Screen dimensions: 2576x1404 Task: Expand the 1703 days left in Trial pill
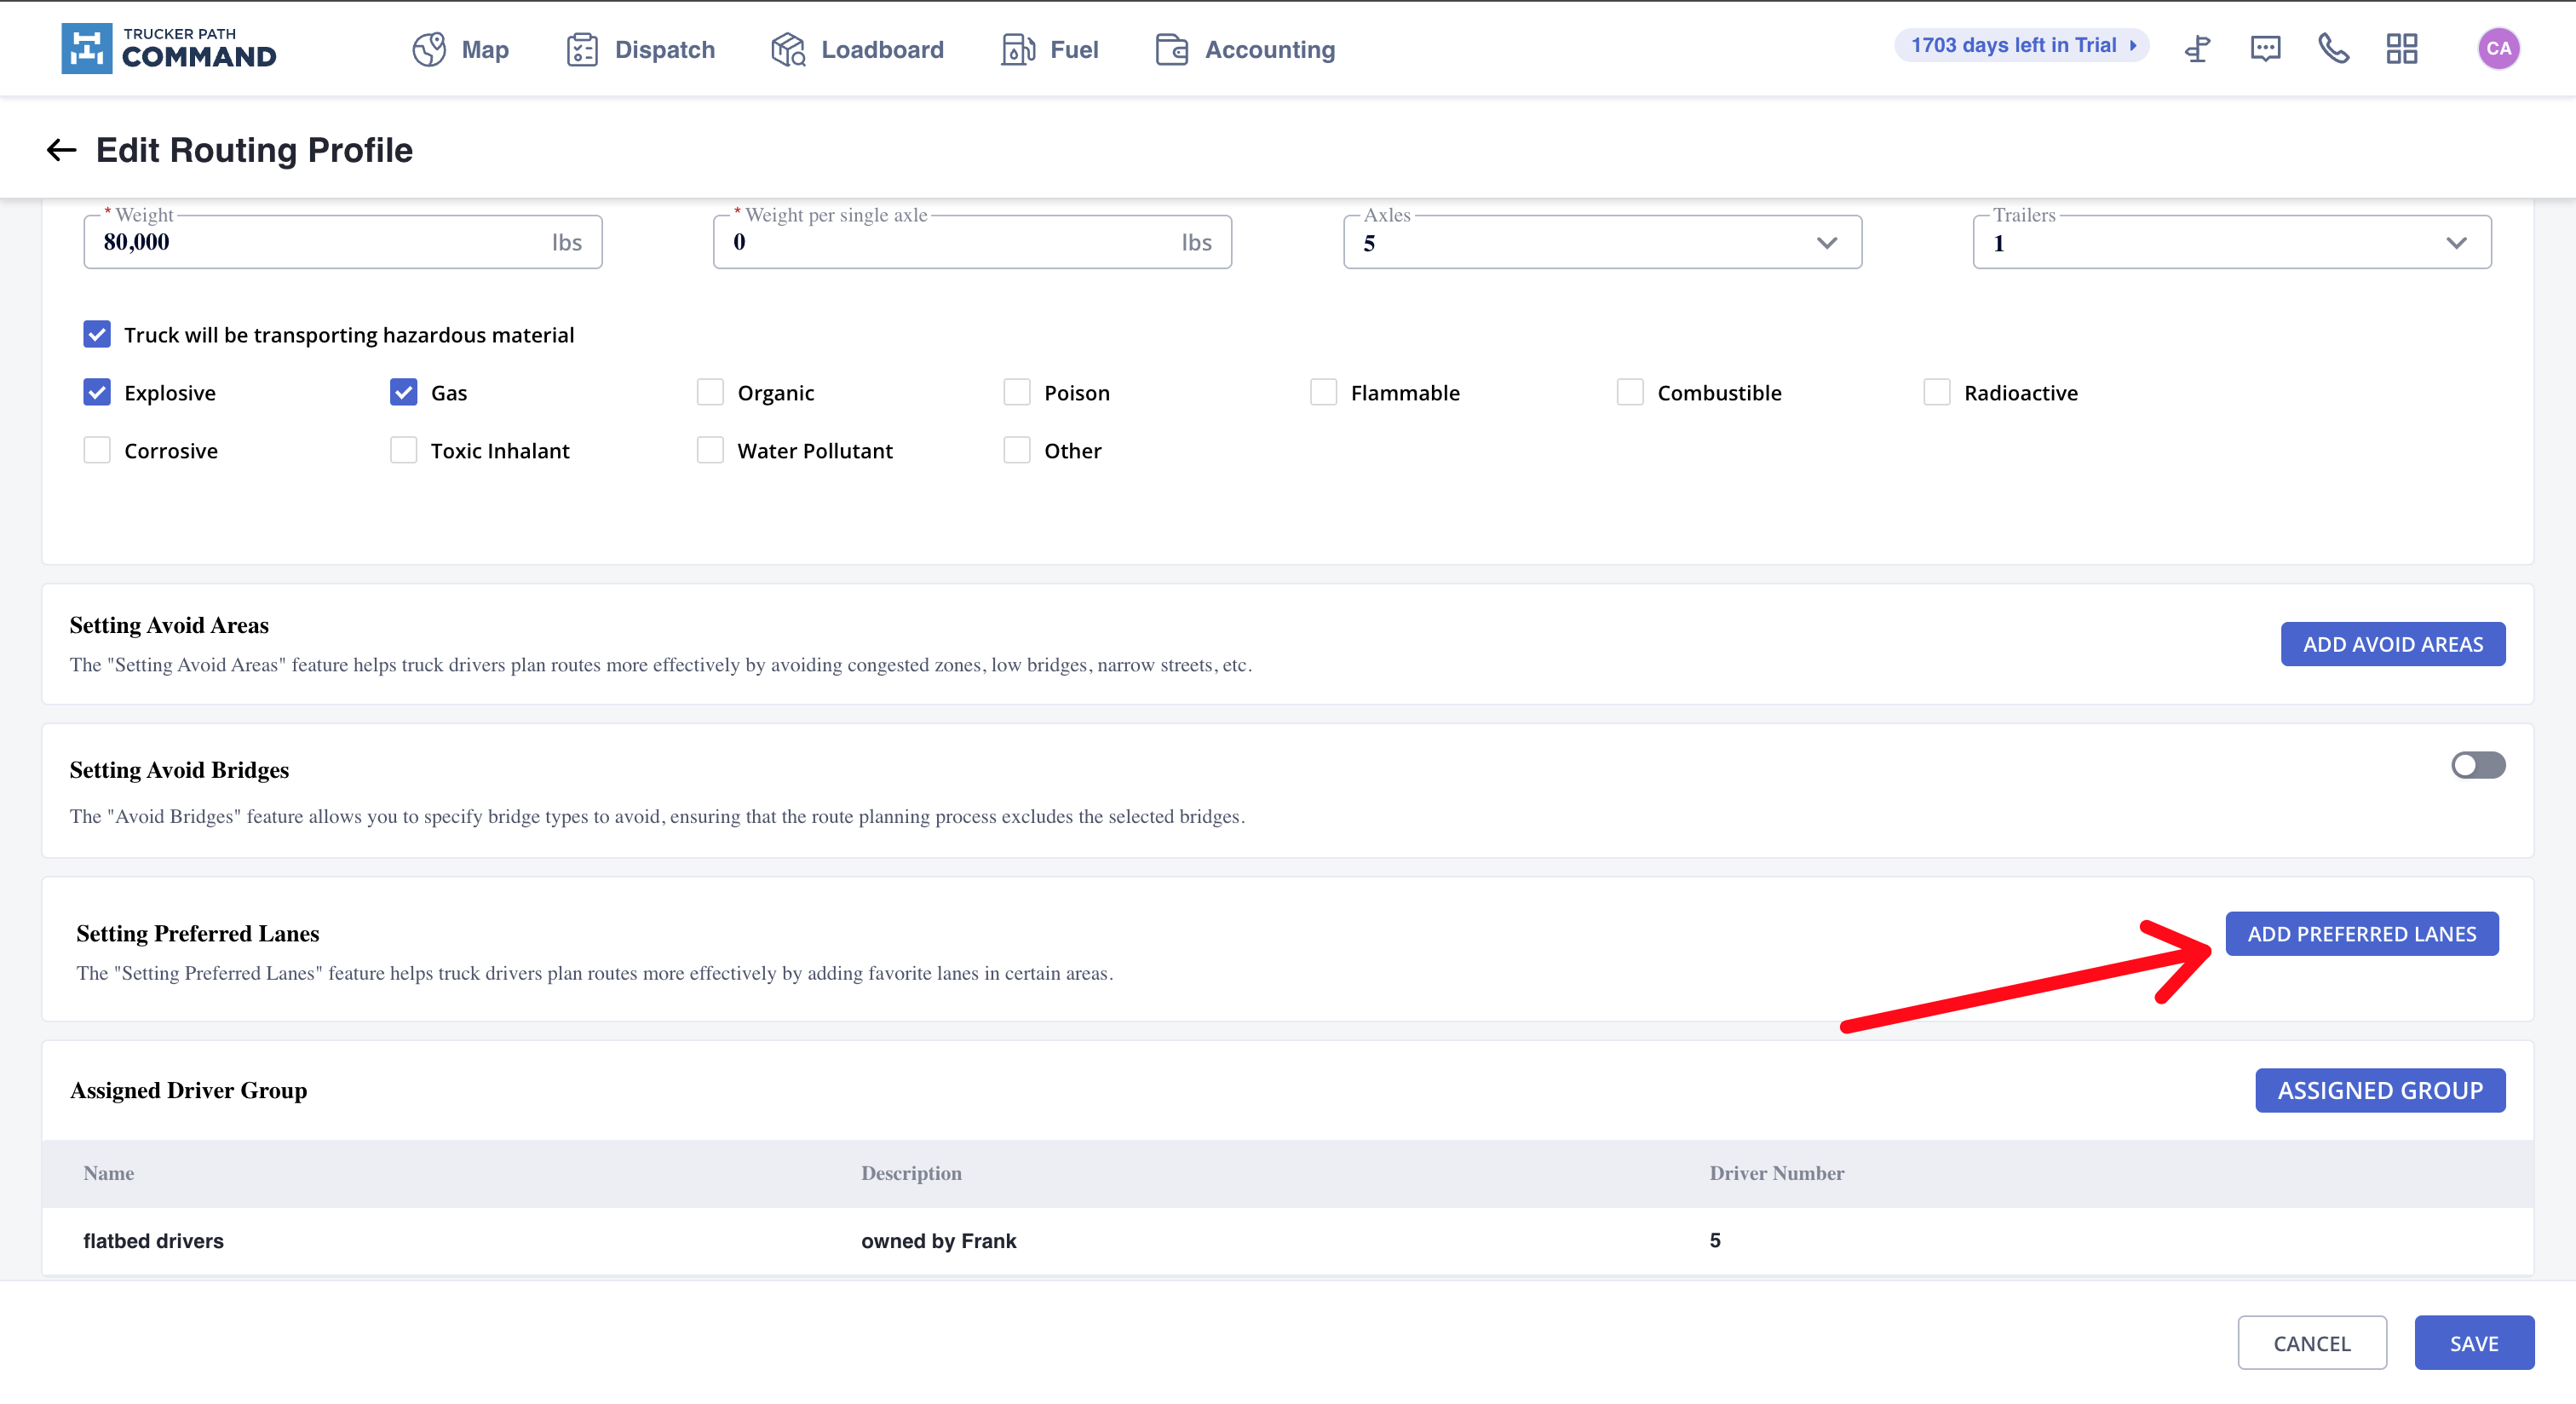2021,45
